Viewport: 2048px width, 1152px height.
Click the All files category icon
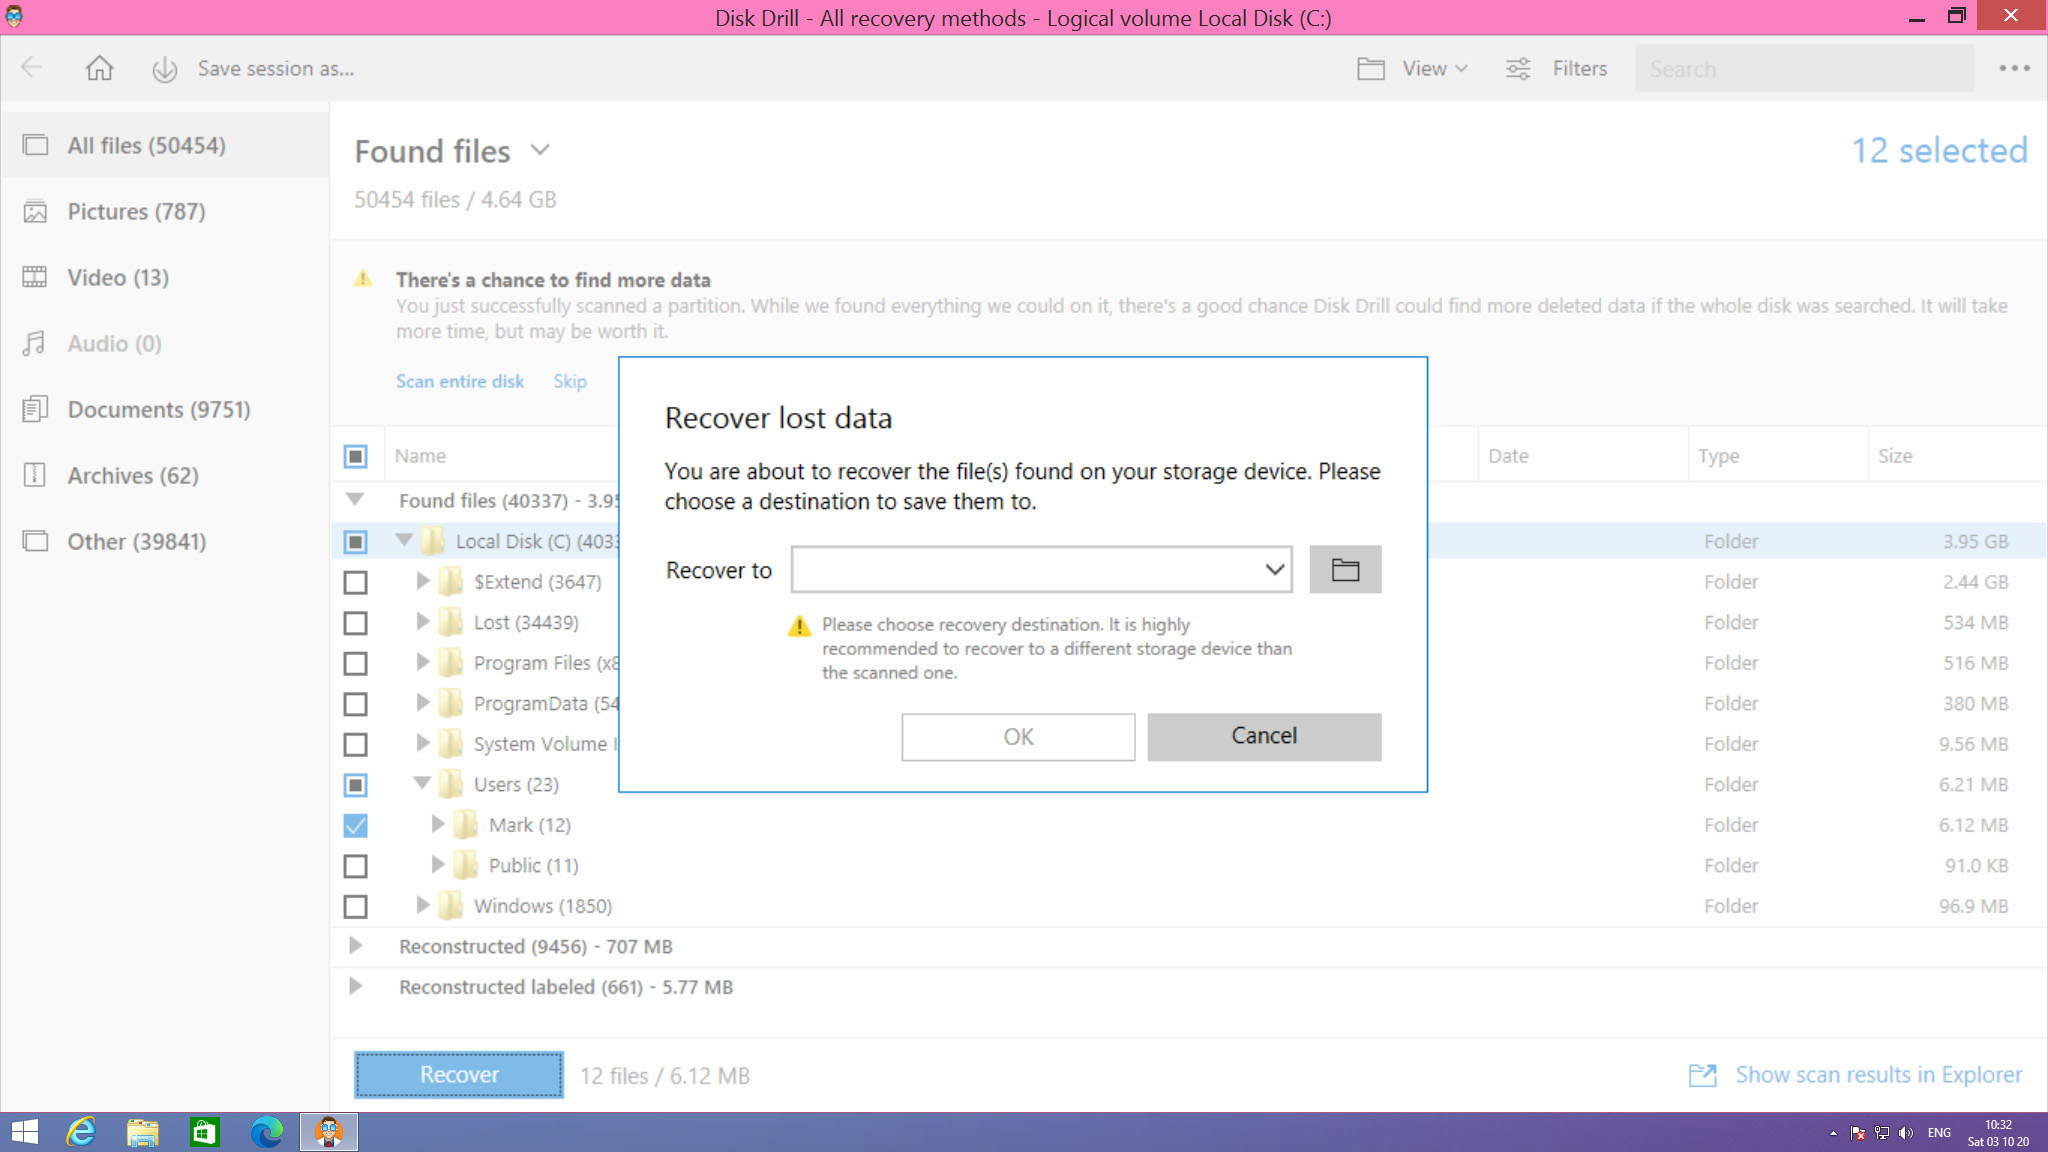point(35,145)
